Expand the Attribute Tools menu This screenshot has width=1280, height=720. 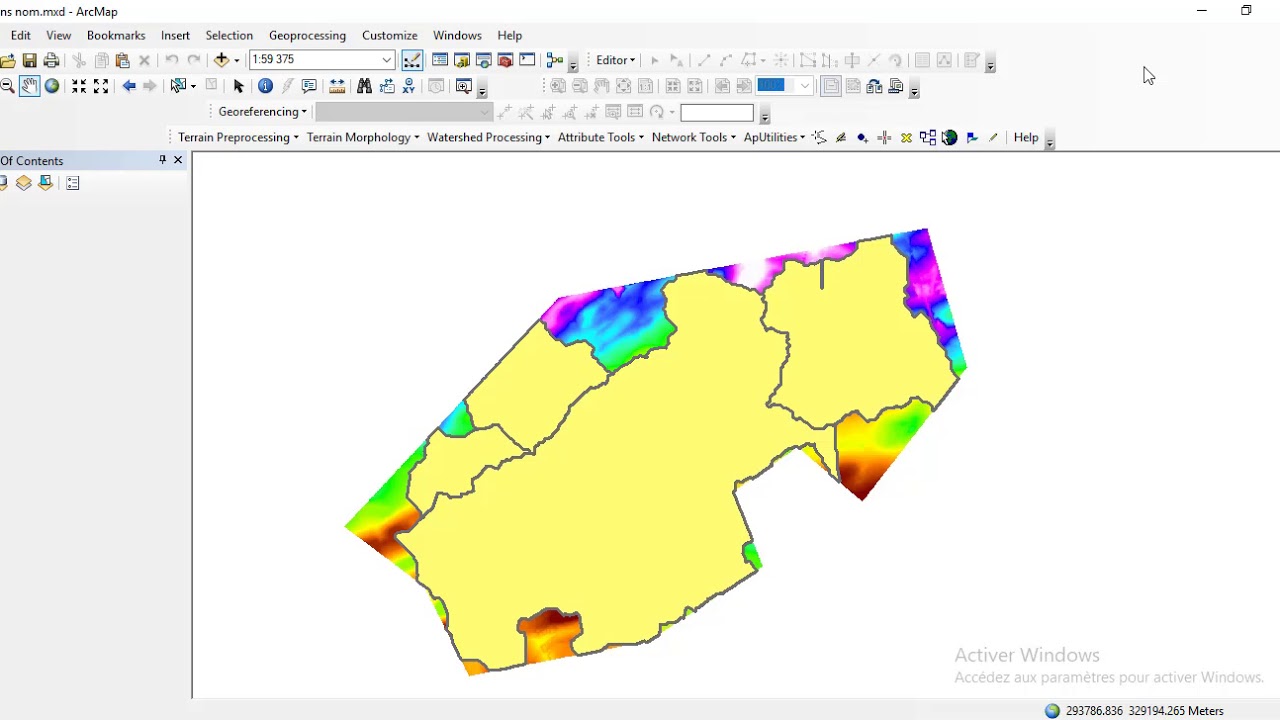tap(600, 137)
